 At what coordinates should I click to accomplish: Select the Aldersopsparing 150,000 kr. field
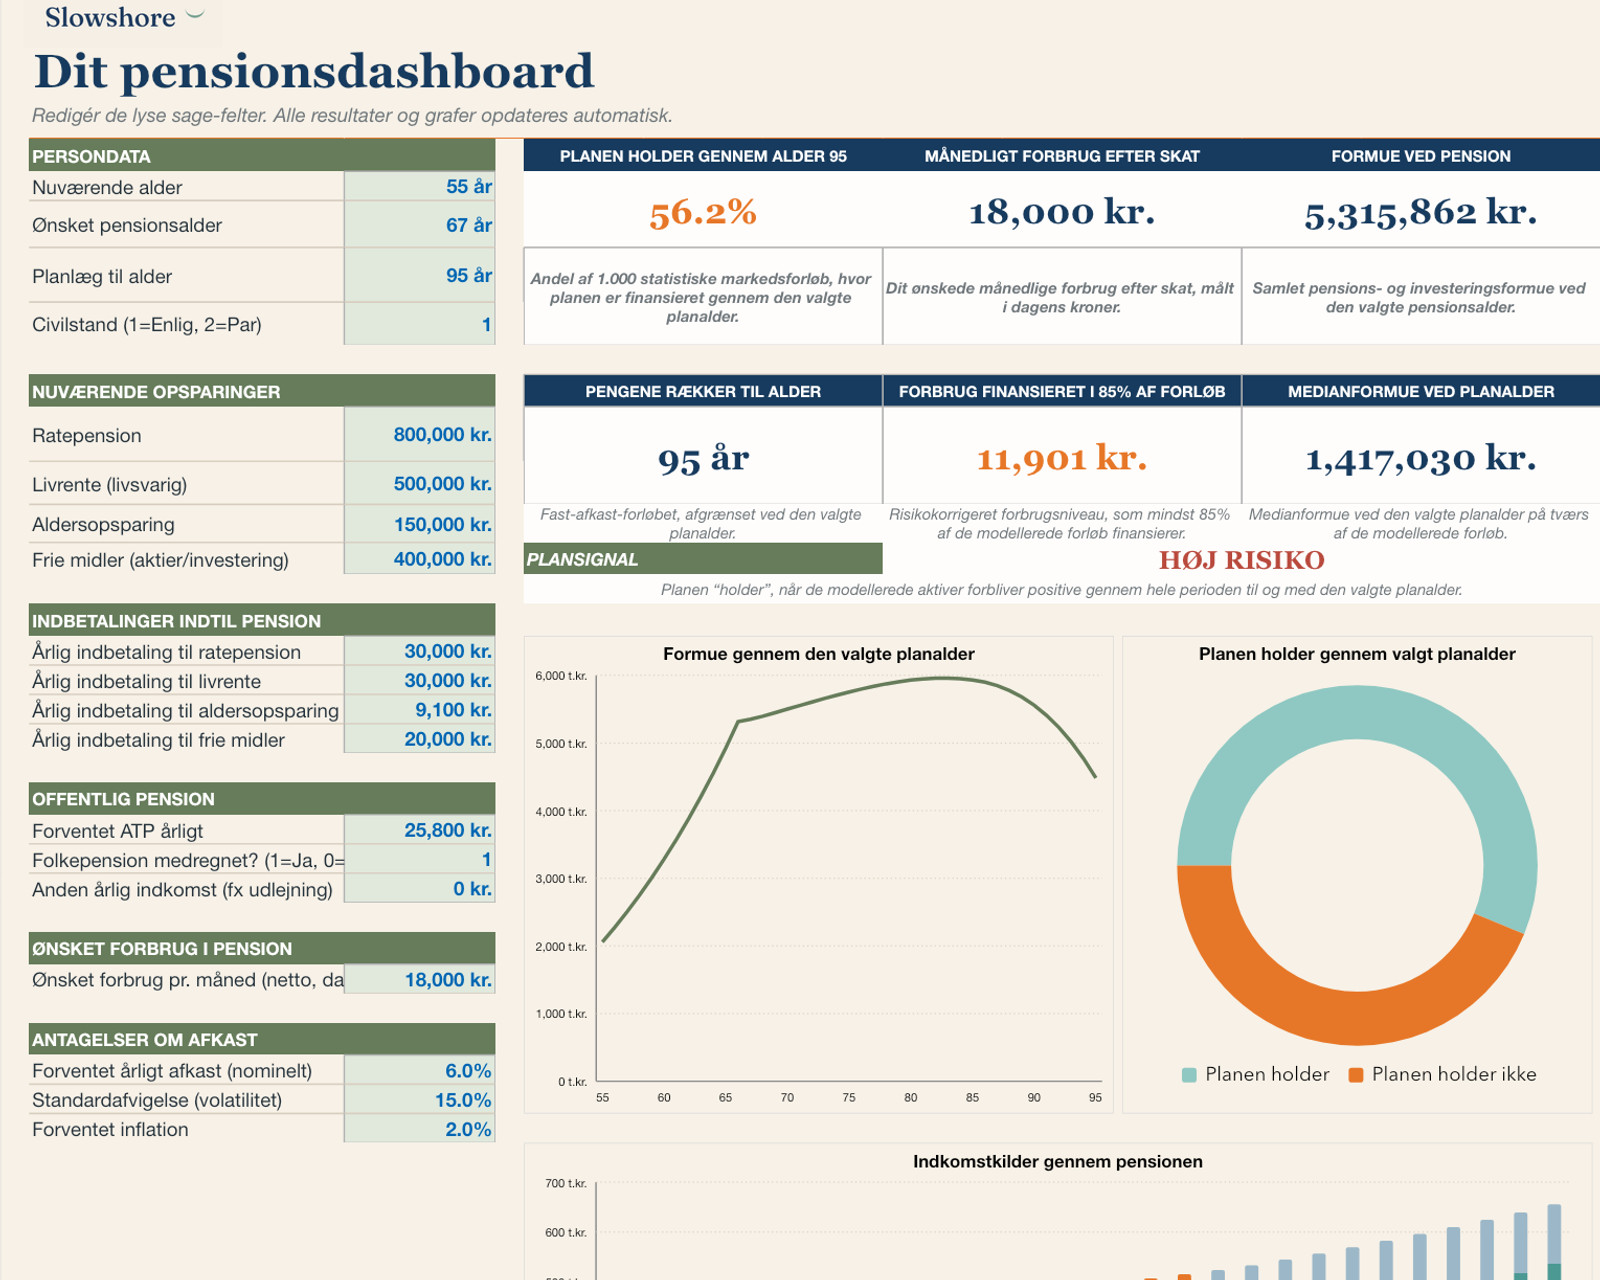[420, 524]
